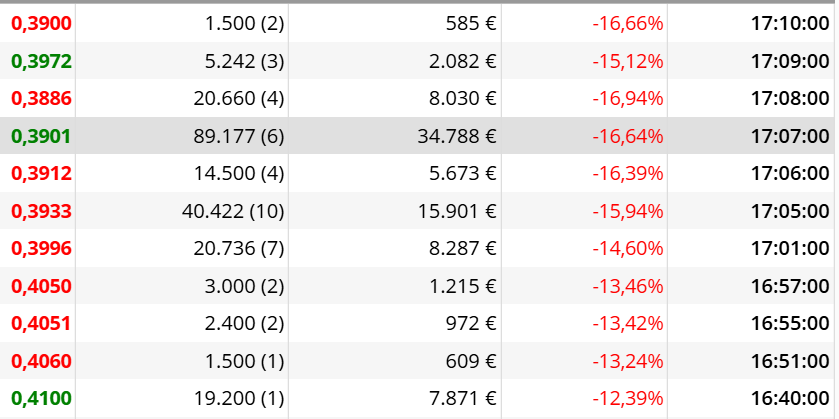The height and width of the screenshot is (419, 839).
Task: Click the green price 0,4100
Action: click(x=41, y=399)
